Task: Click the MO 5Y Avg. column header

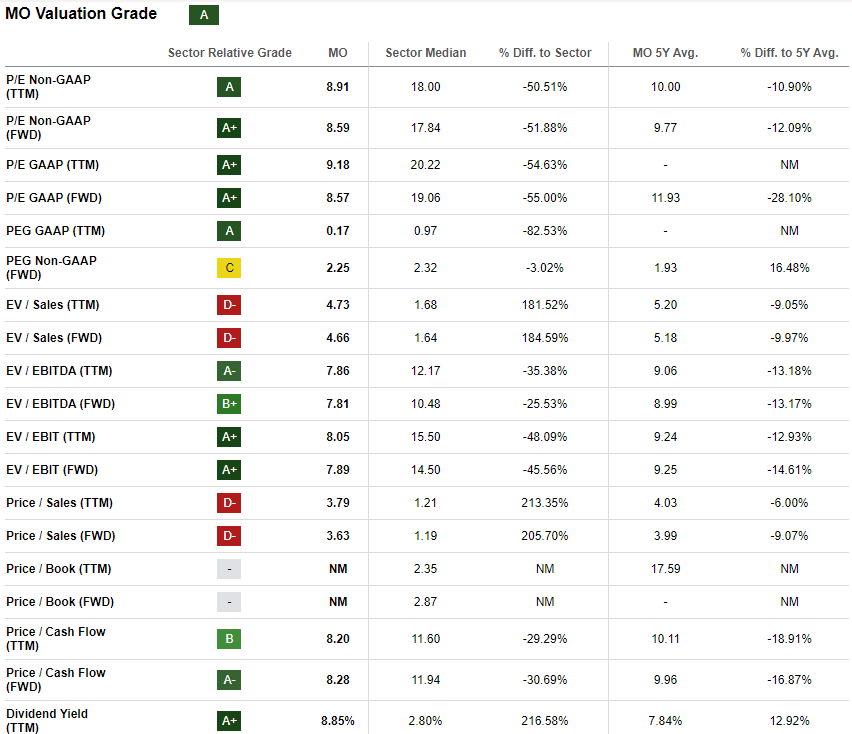Action: [665, 53]
